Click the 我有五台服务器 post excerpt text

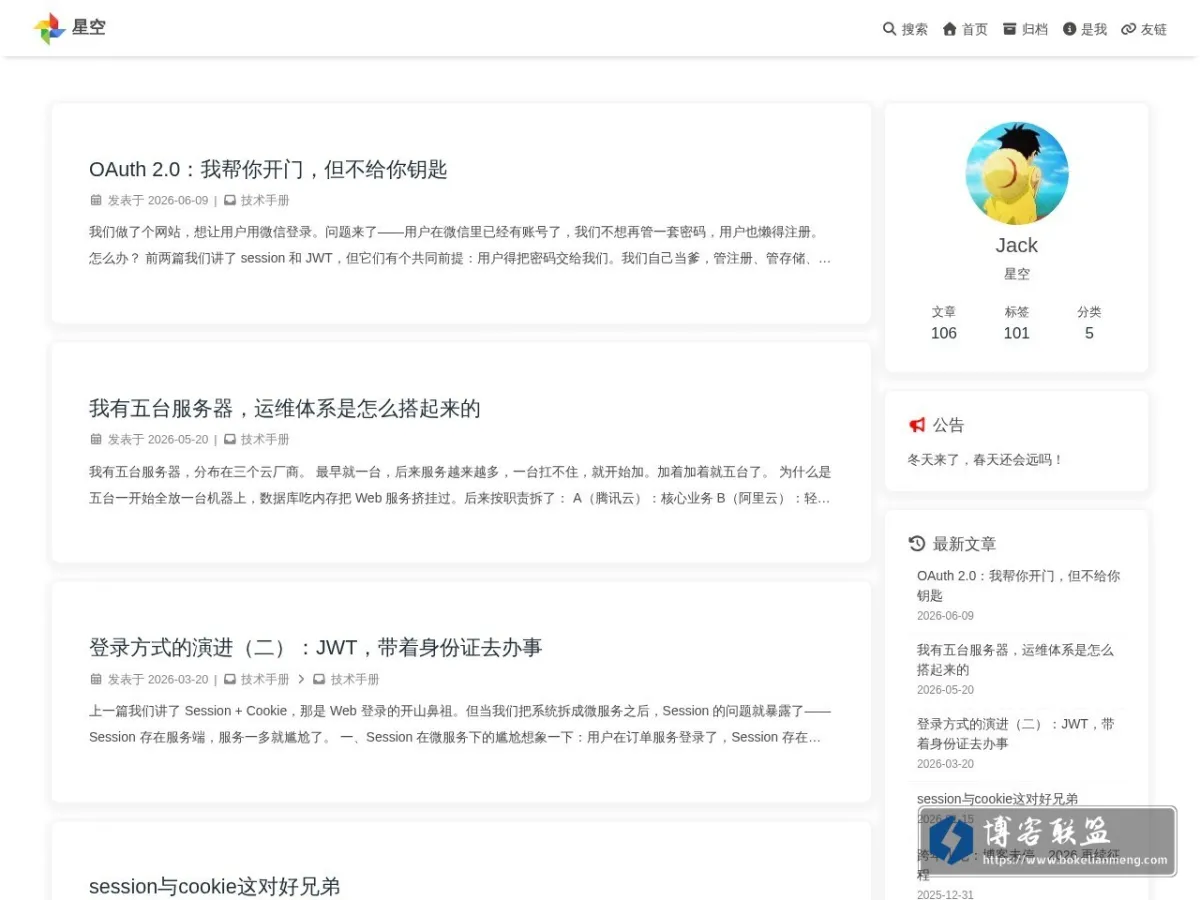(x=460, y=484)
